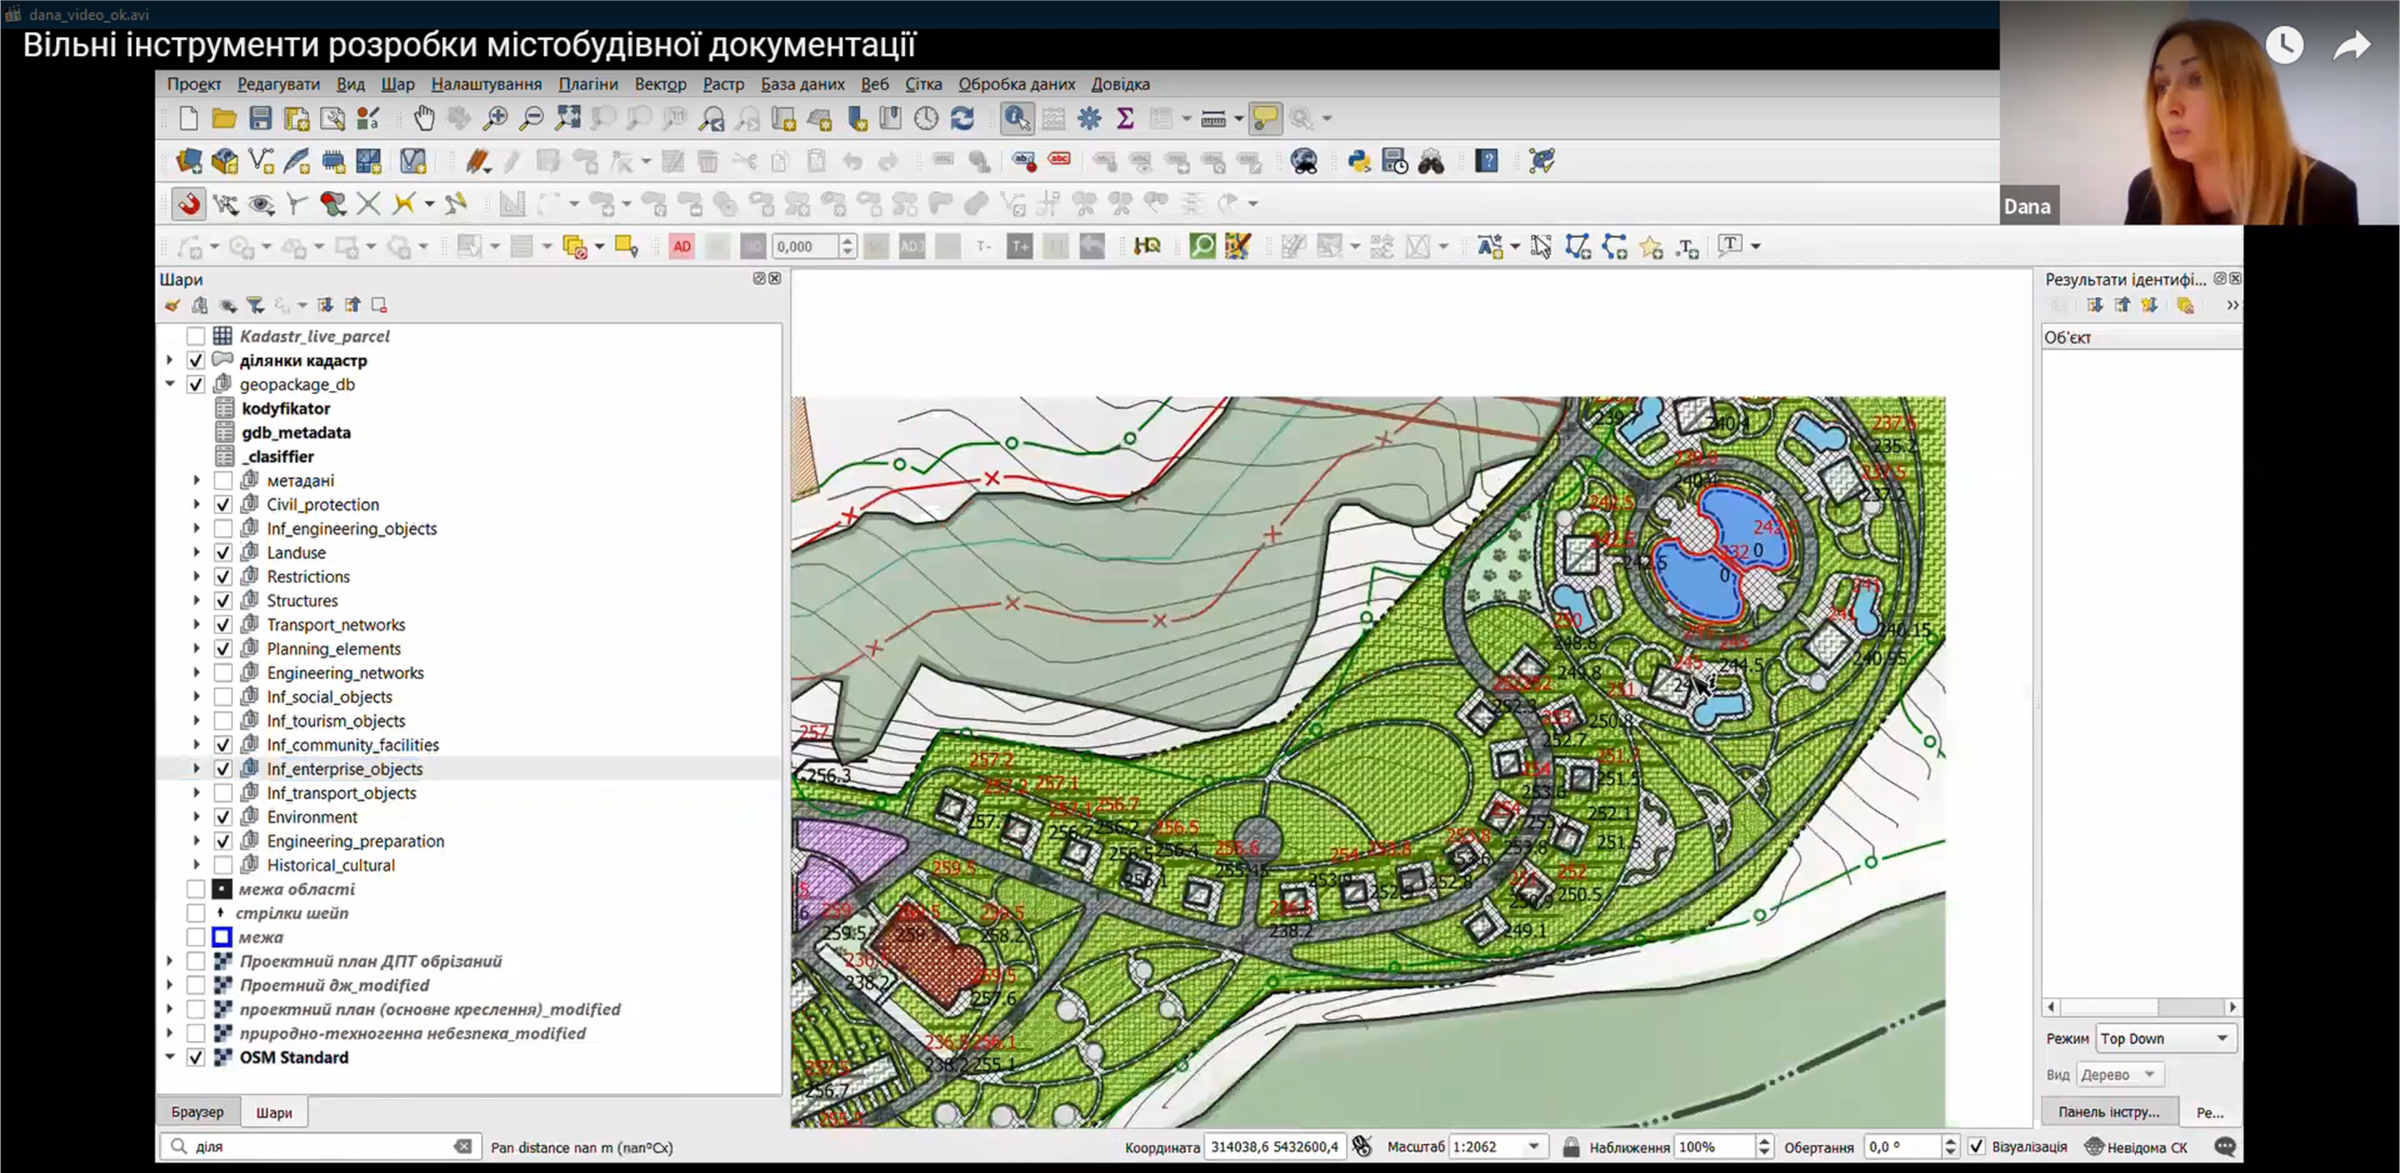Click the Zoom In magnifier icon
Screen dimensions: 2400x1173
[495, 119]
